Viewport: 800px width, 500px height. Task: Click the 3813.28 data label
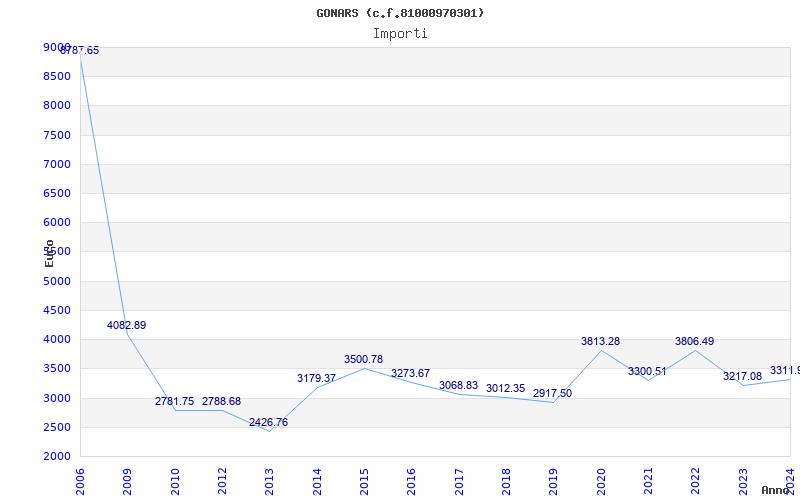click(600, 342)
